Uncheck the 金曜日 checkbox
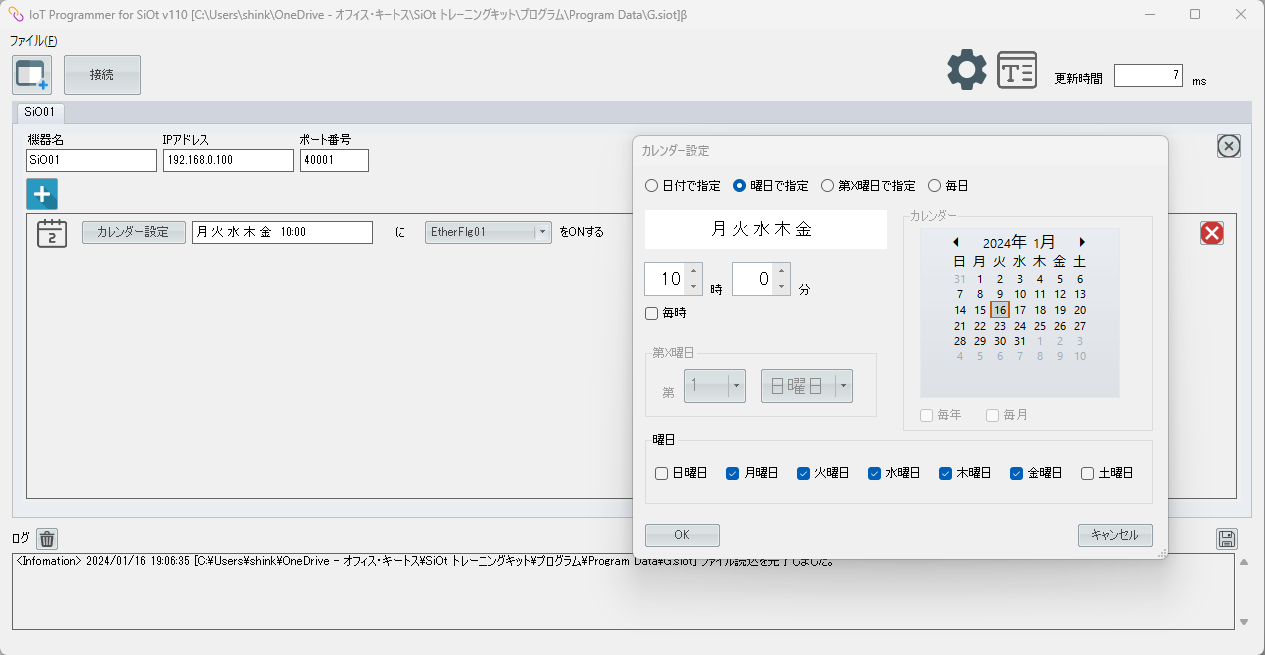The image size is (1265, 655). (1016, 474)
